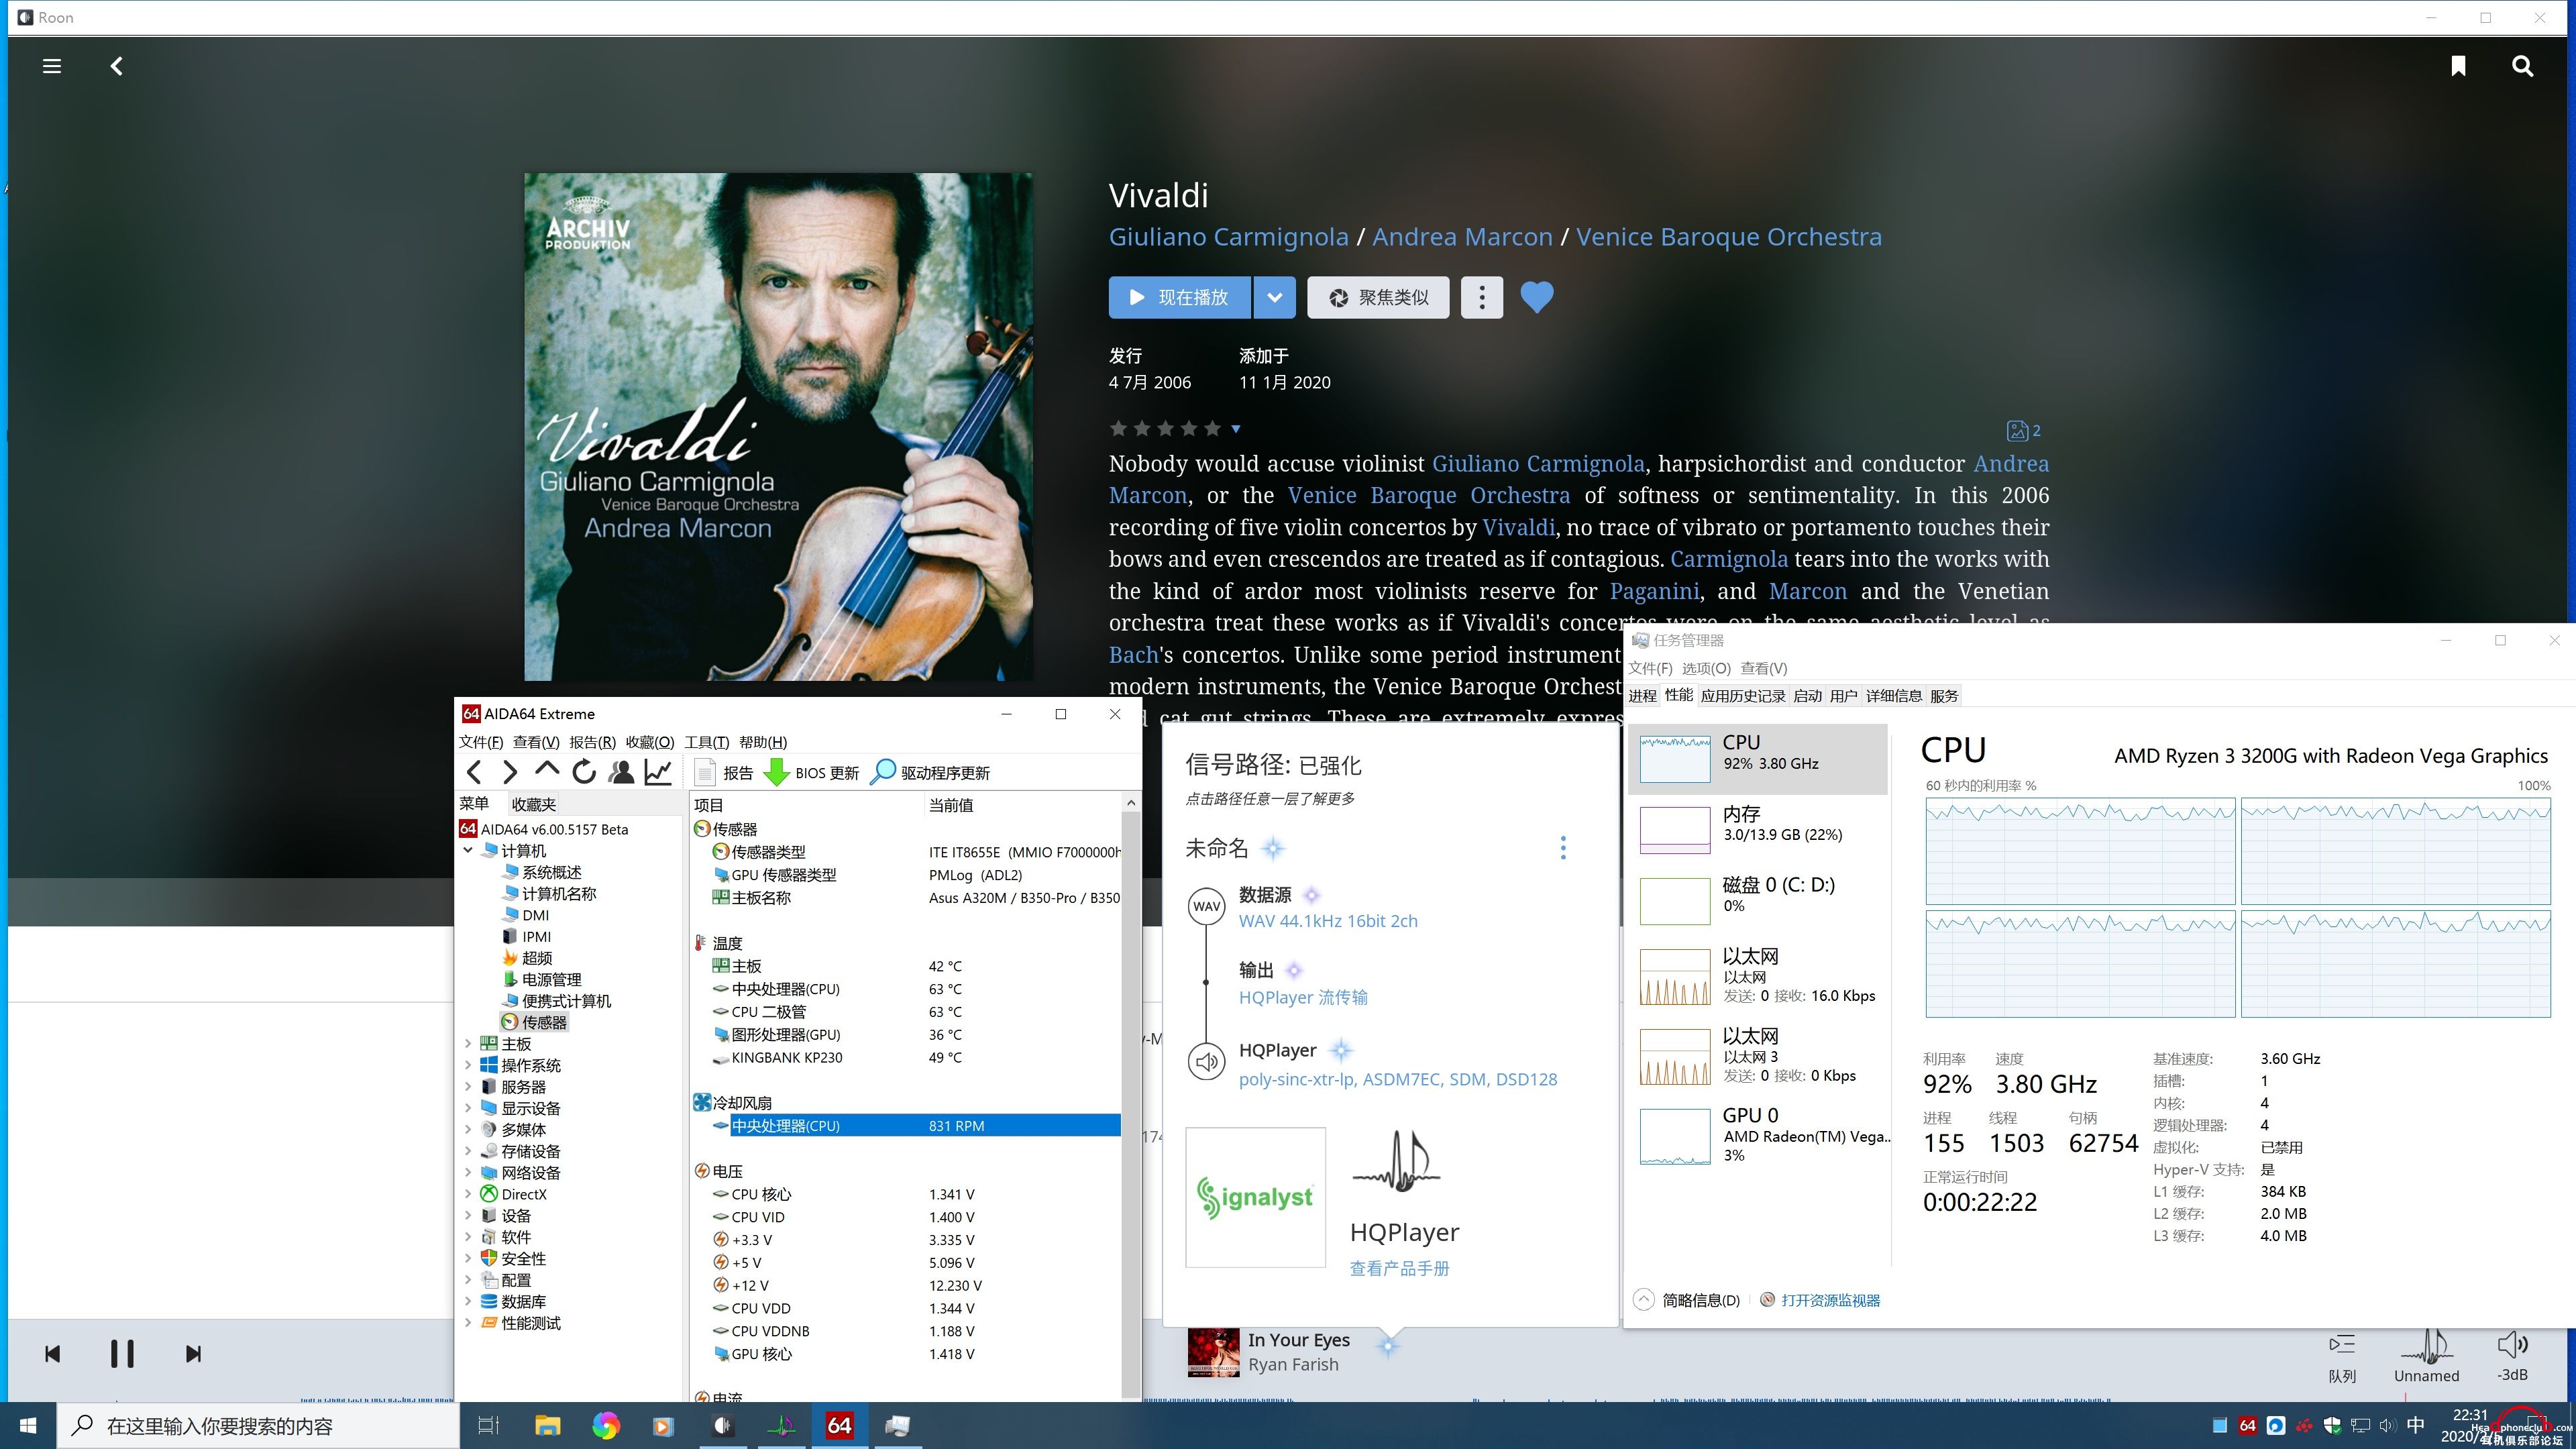The width and height of the screenshot is (2576, 1449).
Task: Open Roon bookmarks icon
Action: pyautogui.click(x=2458, y=66)
